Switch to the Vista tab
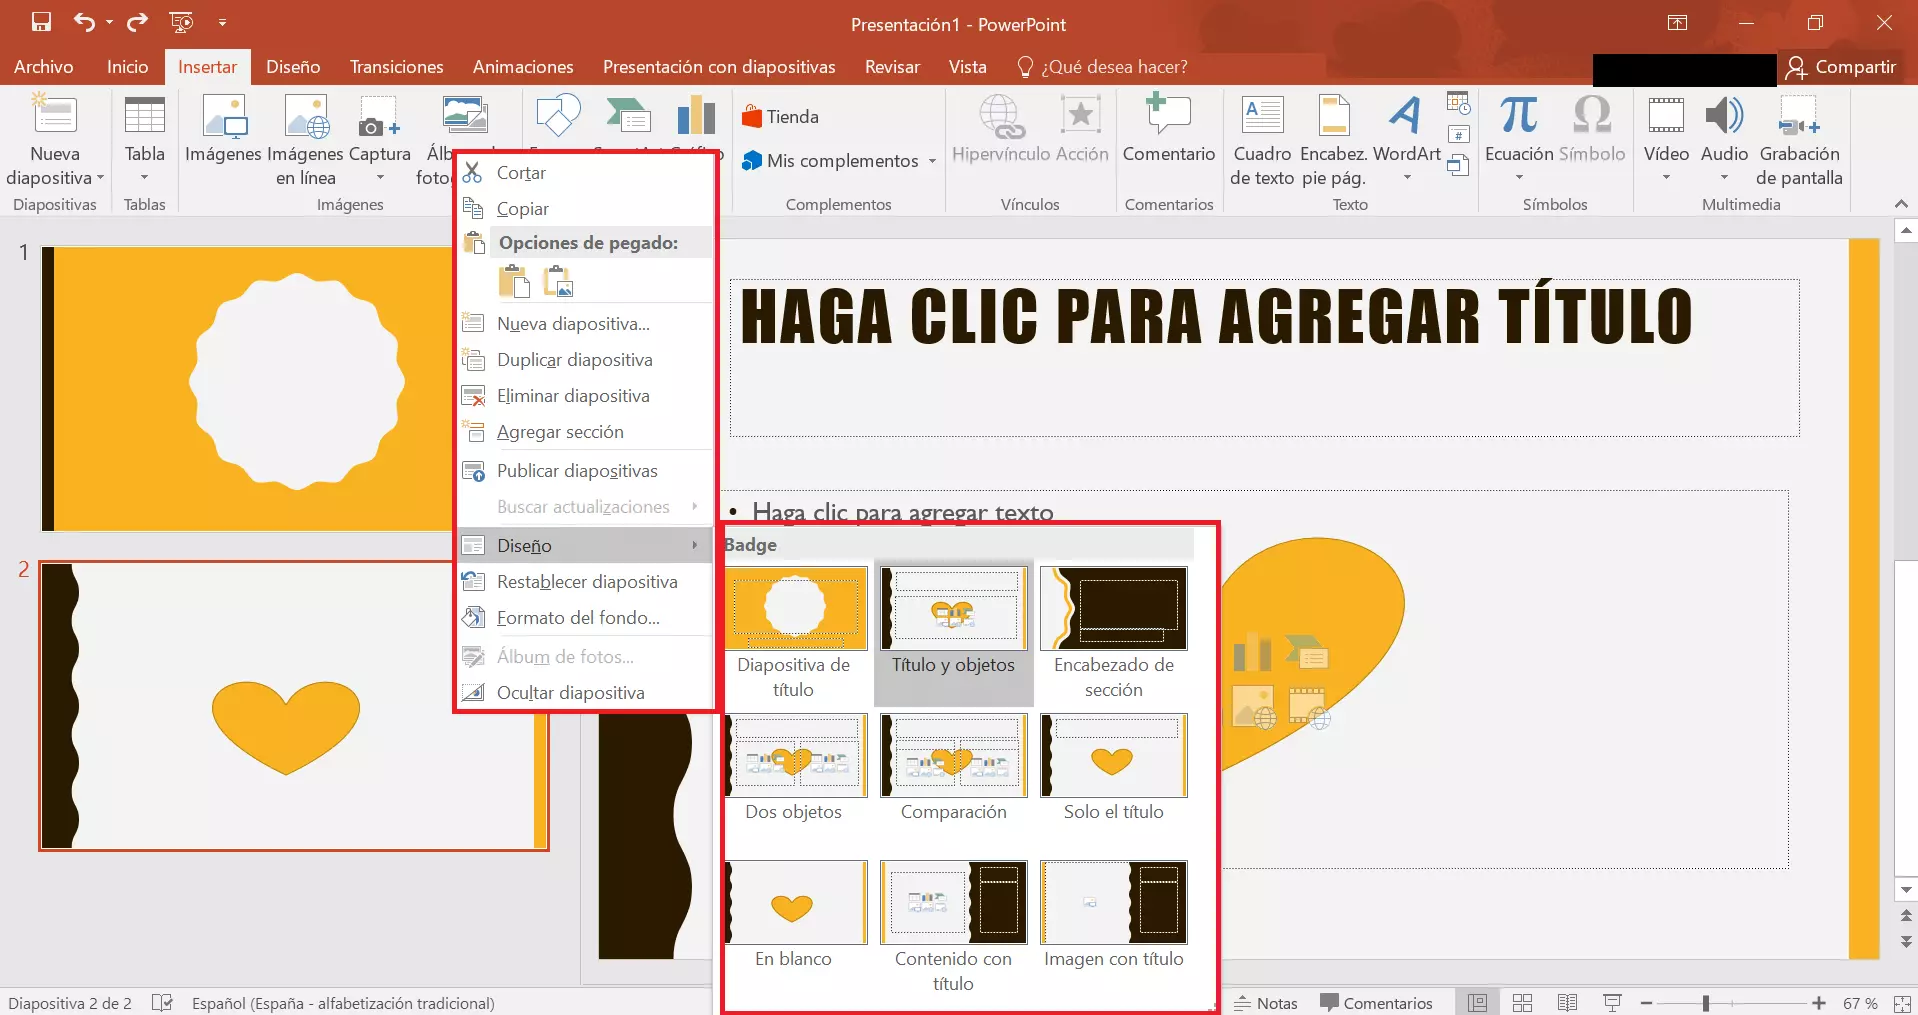This screenshot has height=1015, width=1918. (967, 67)
